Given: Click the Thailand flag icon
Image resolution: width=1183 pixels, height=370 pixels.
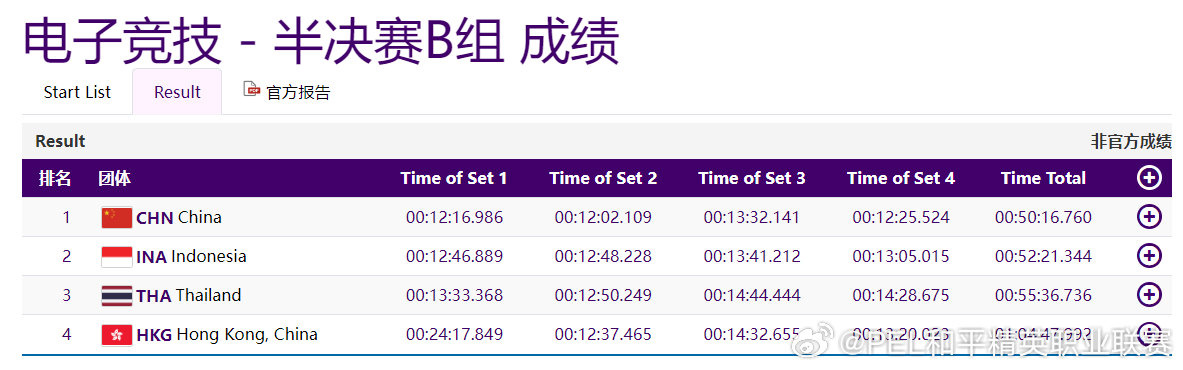Looking at the screenshot, I should [x=117, y=296].
